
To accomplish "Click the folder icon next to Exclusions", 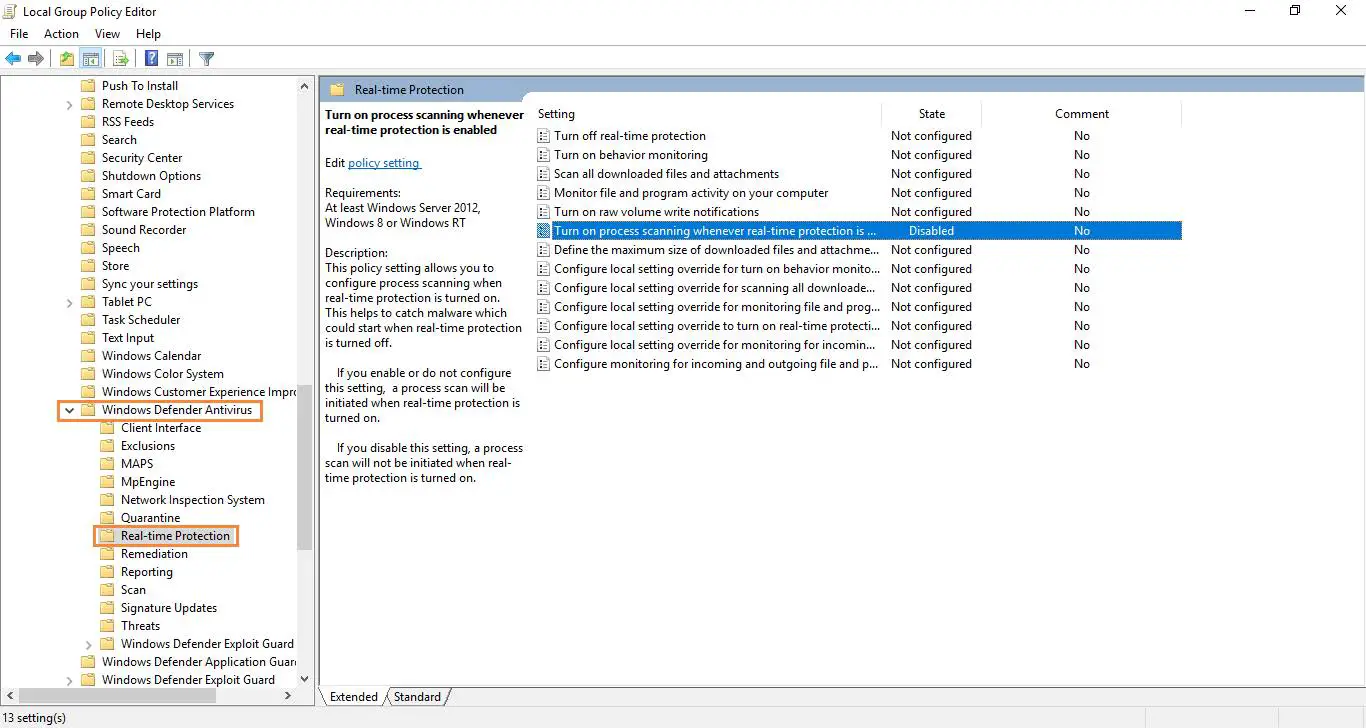I will coord(107,446).
